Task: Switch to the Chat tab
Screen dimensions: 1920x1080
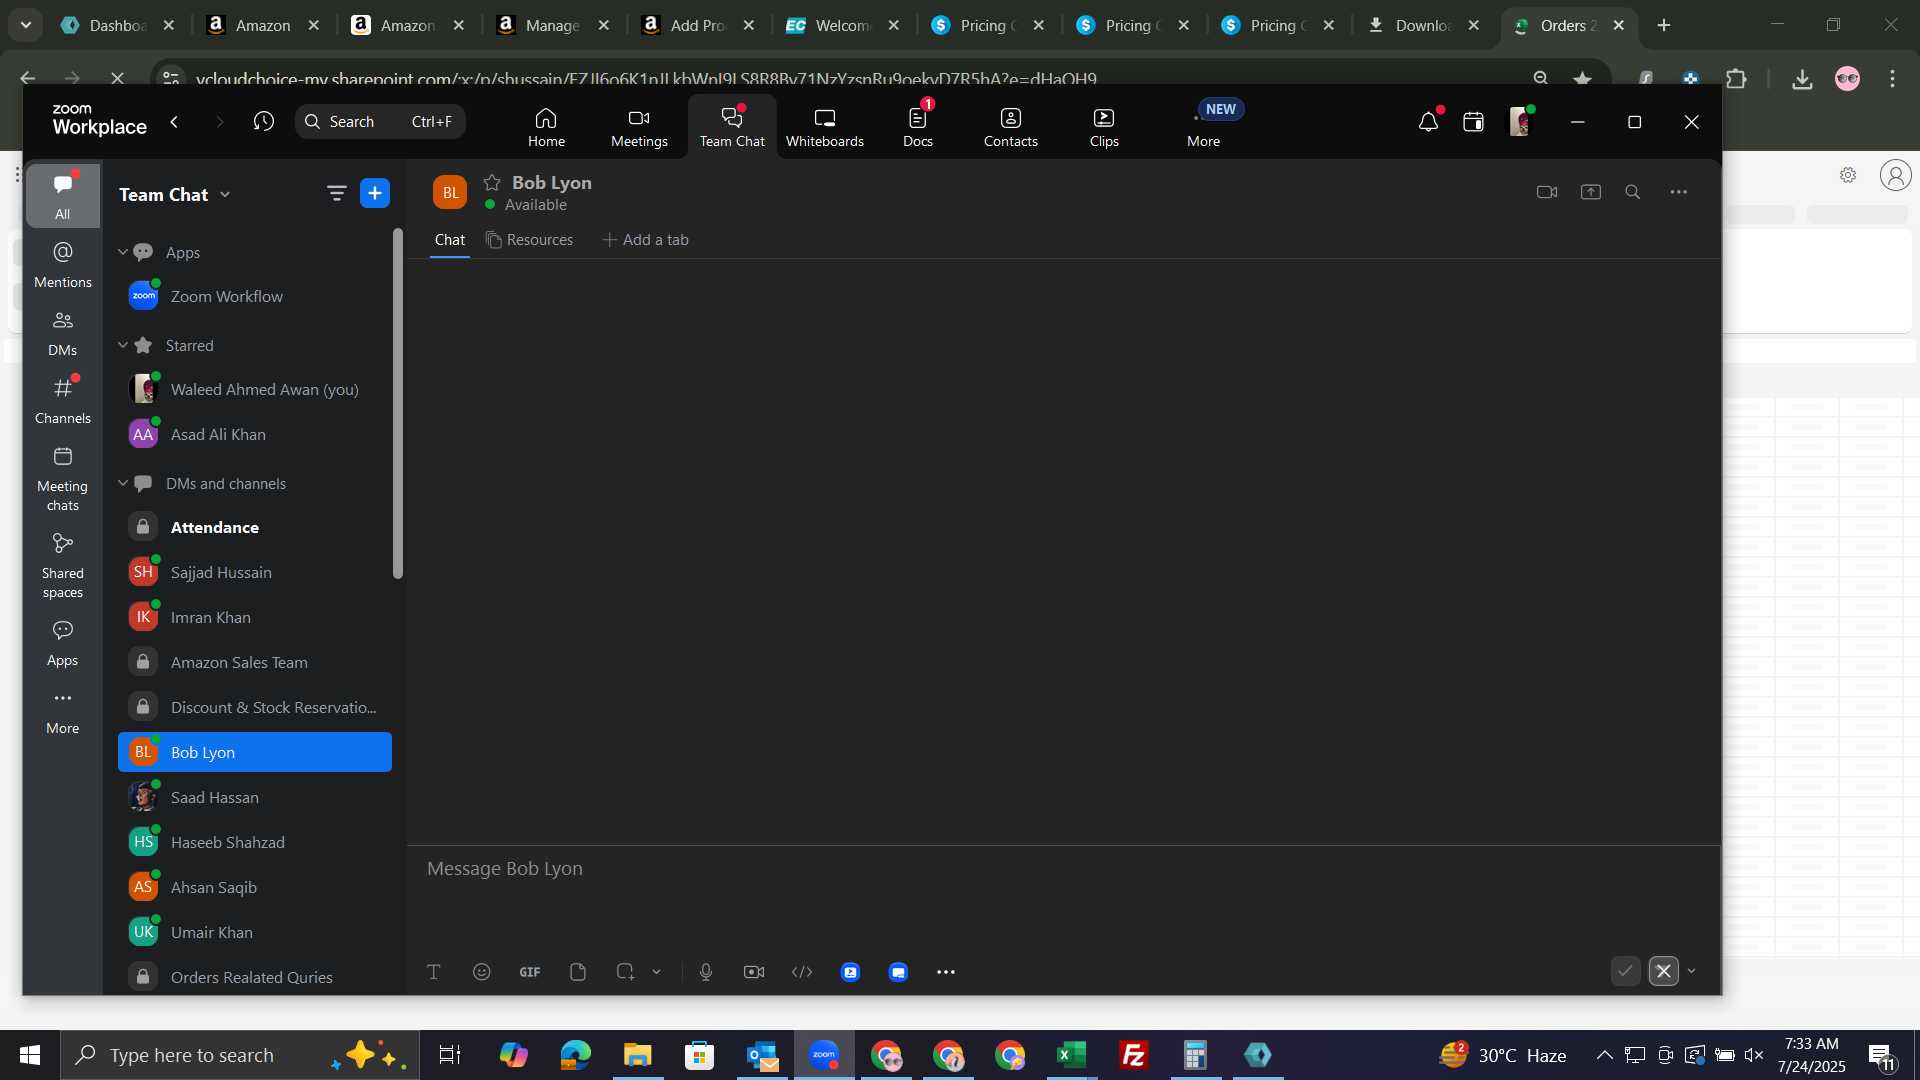Action: pos(450,240)
